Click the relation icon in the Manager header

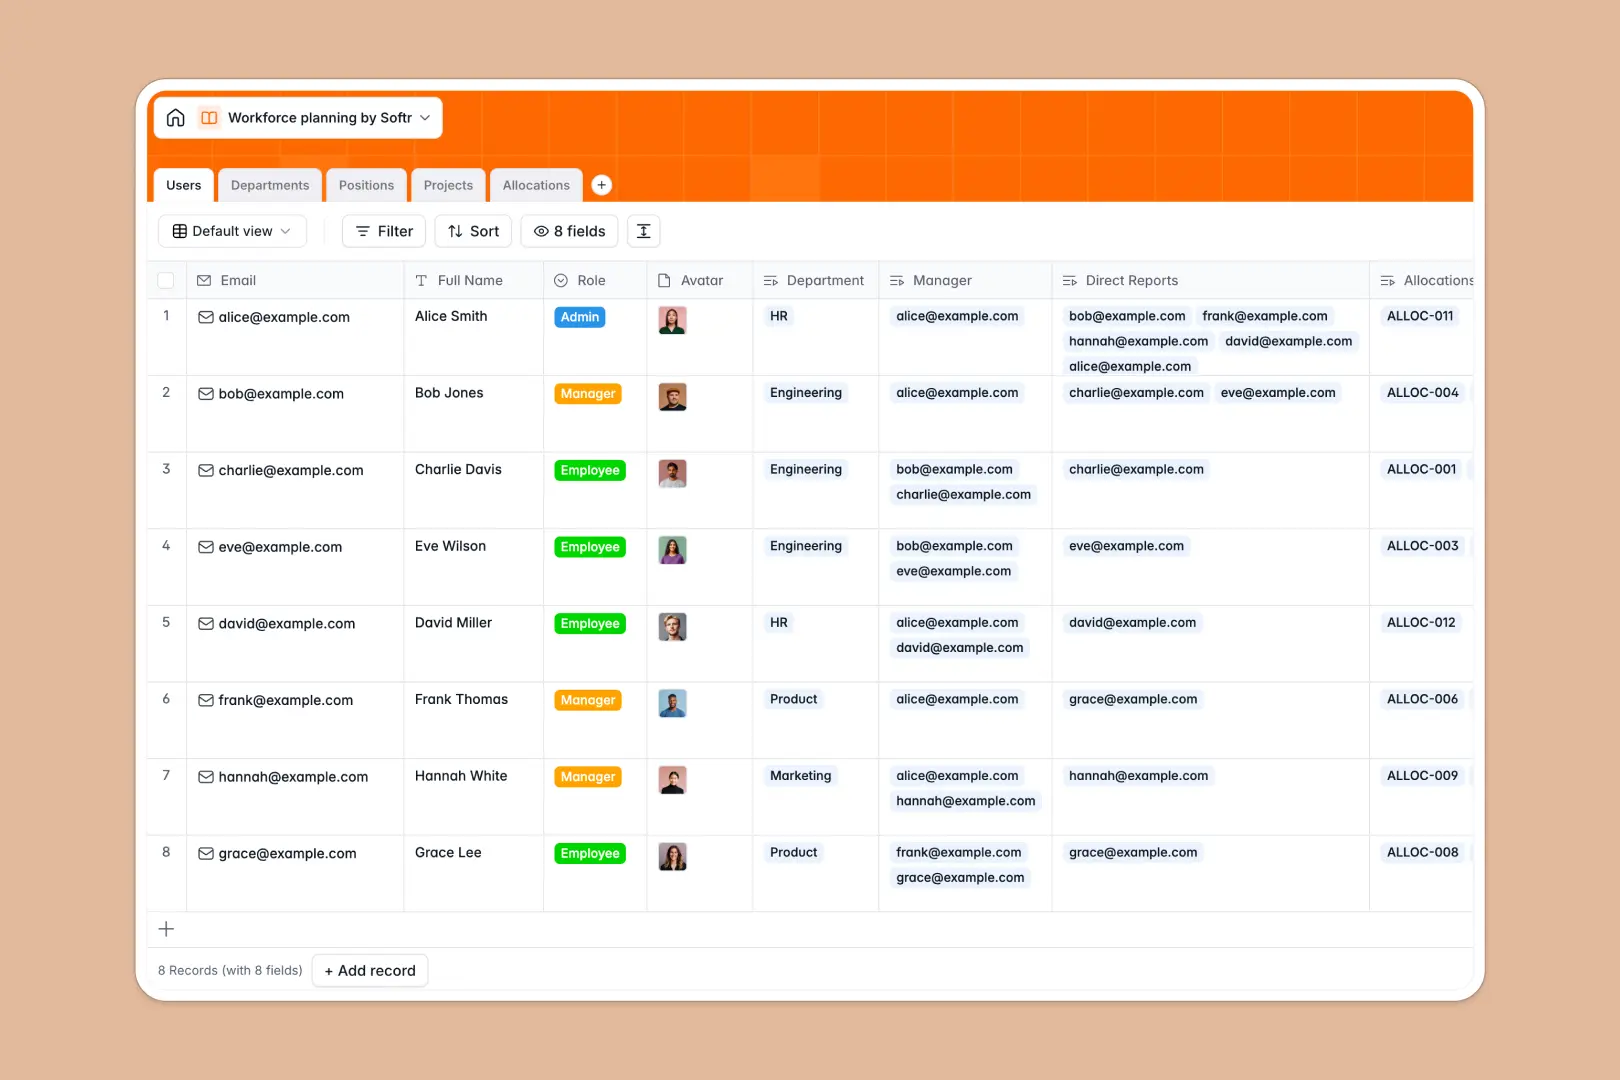899,280
